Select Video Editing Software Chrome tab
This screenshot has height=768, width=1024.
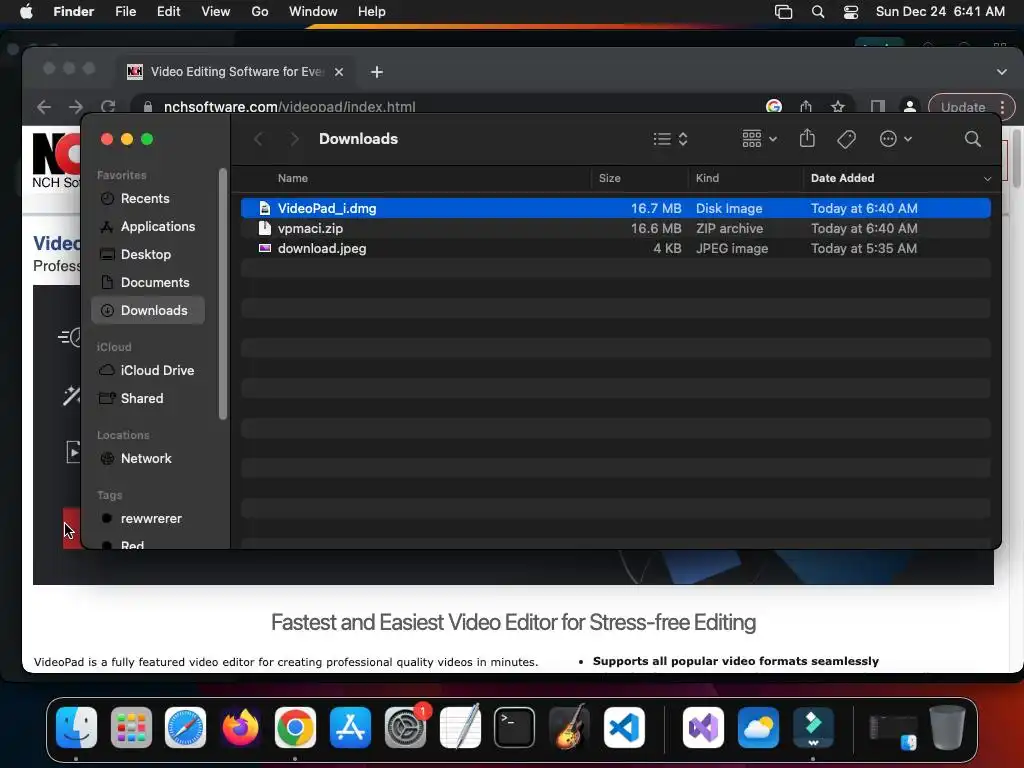click(x=236, y=72)
